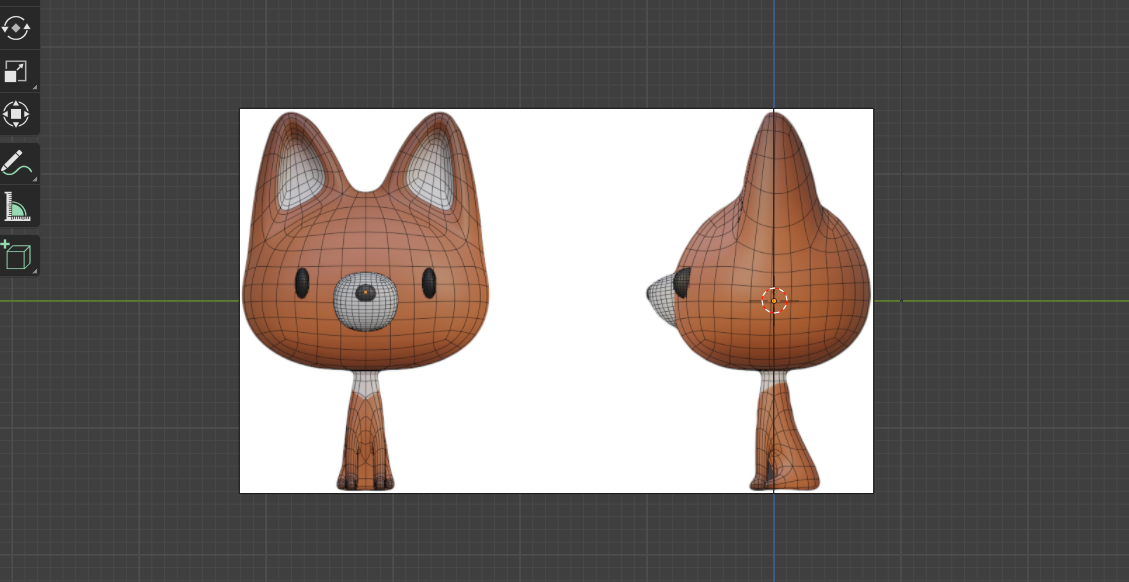Expand the Add Cube tool corner triangle
Viewport: 1129px width, 582px height.
point(35,272)
